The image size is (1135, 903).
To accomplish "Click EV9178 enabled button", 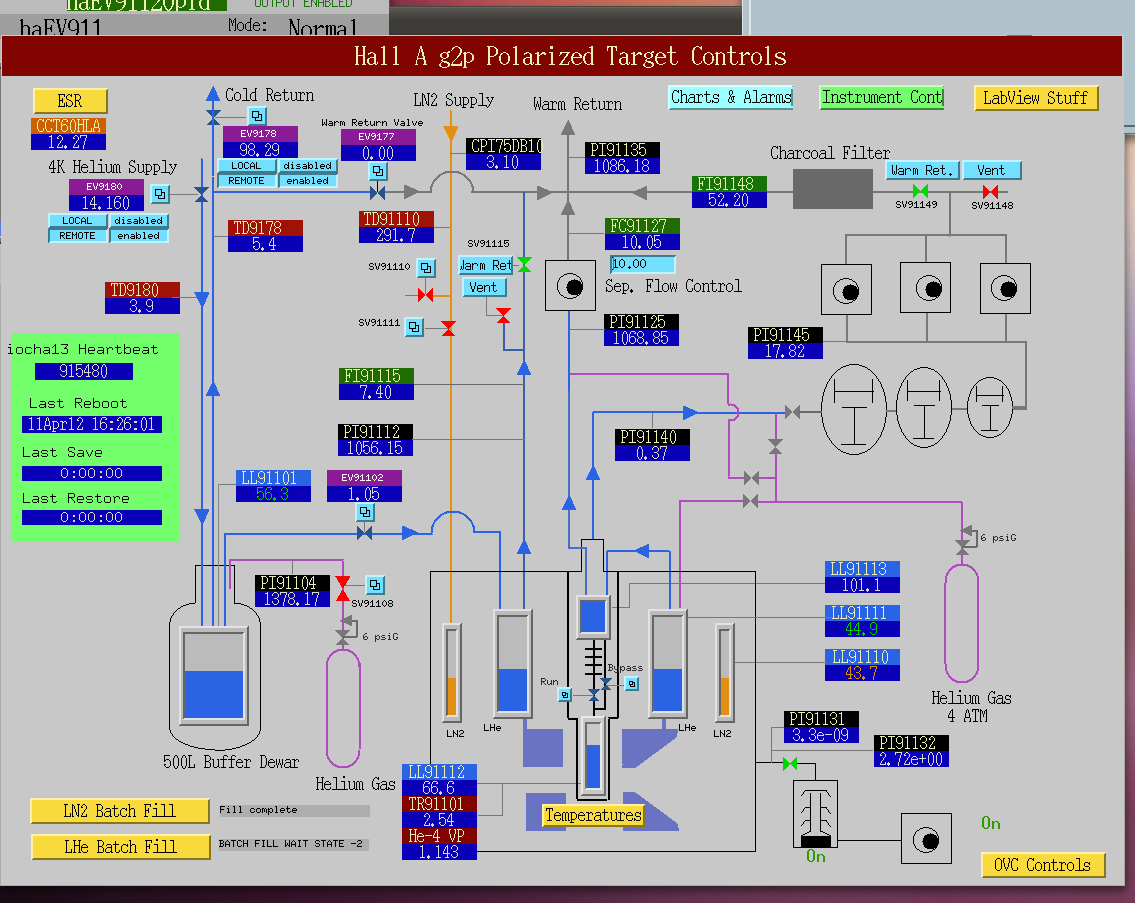I will 308,180.
